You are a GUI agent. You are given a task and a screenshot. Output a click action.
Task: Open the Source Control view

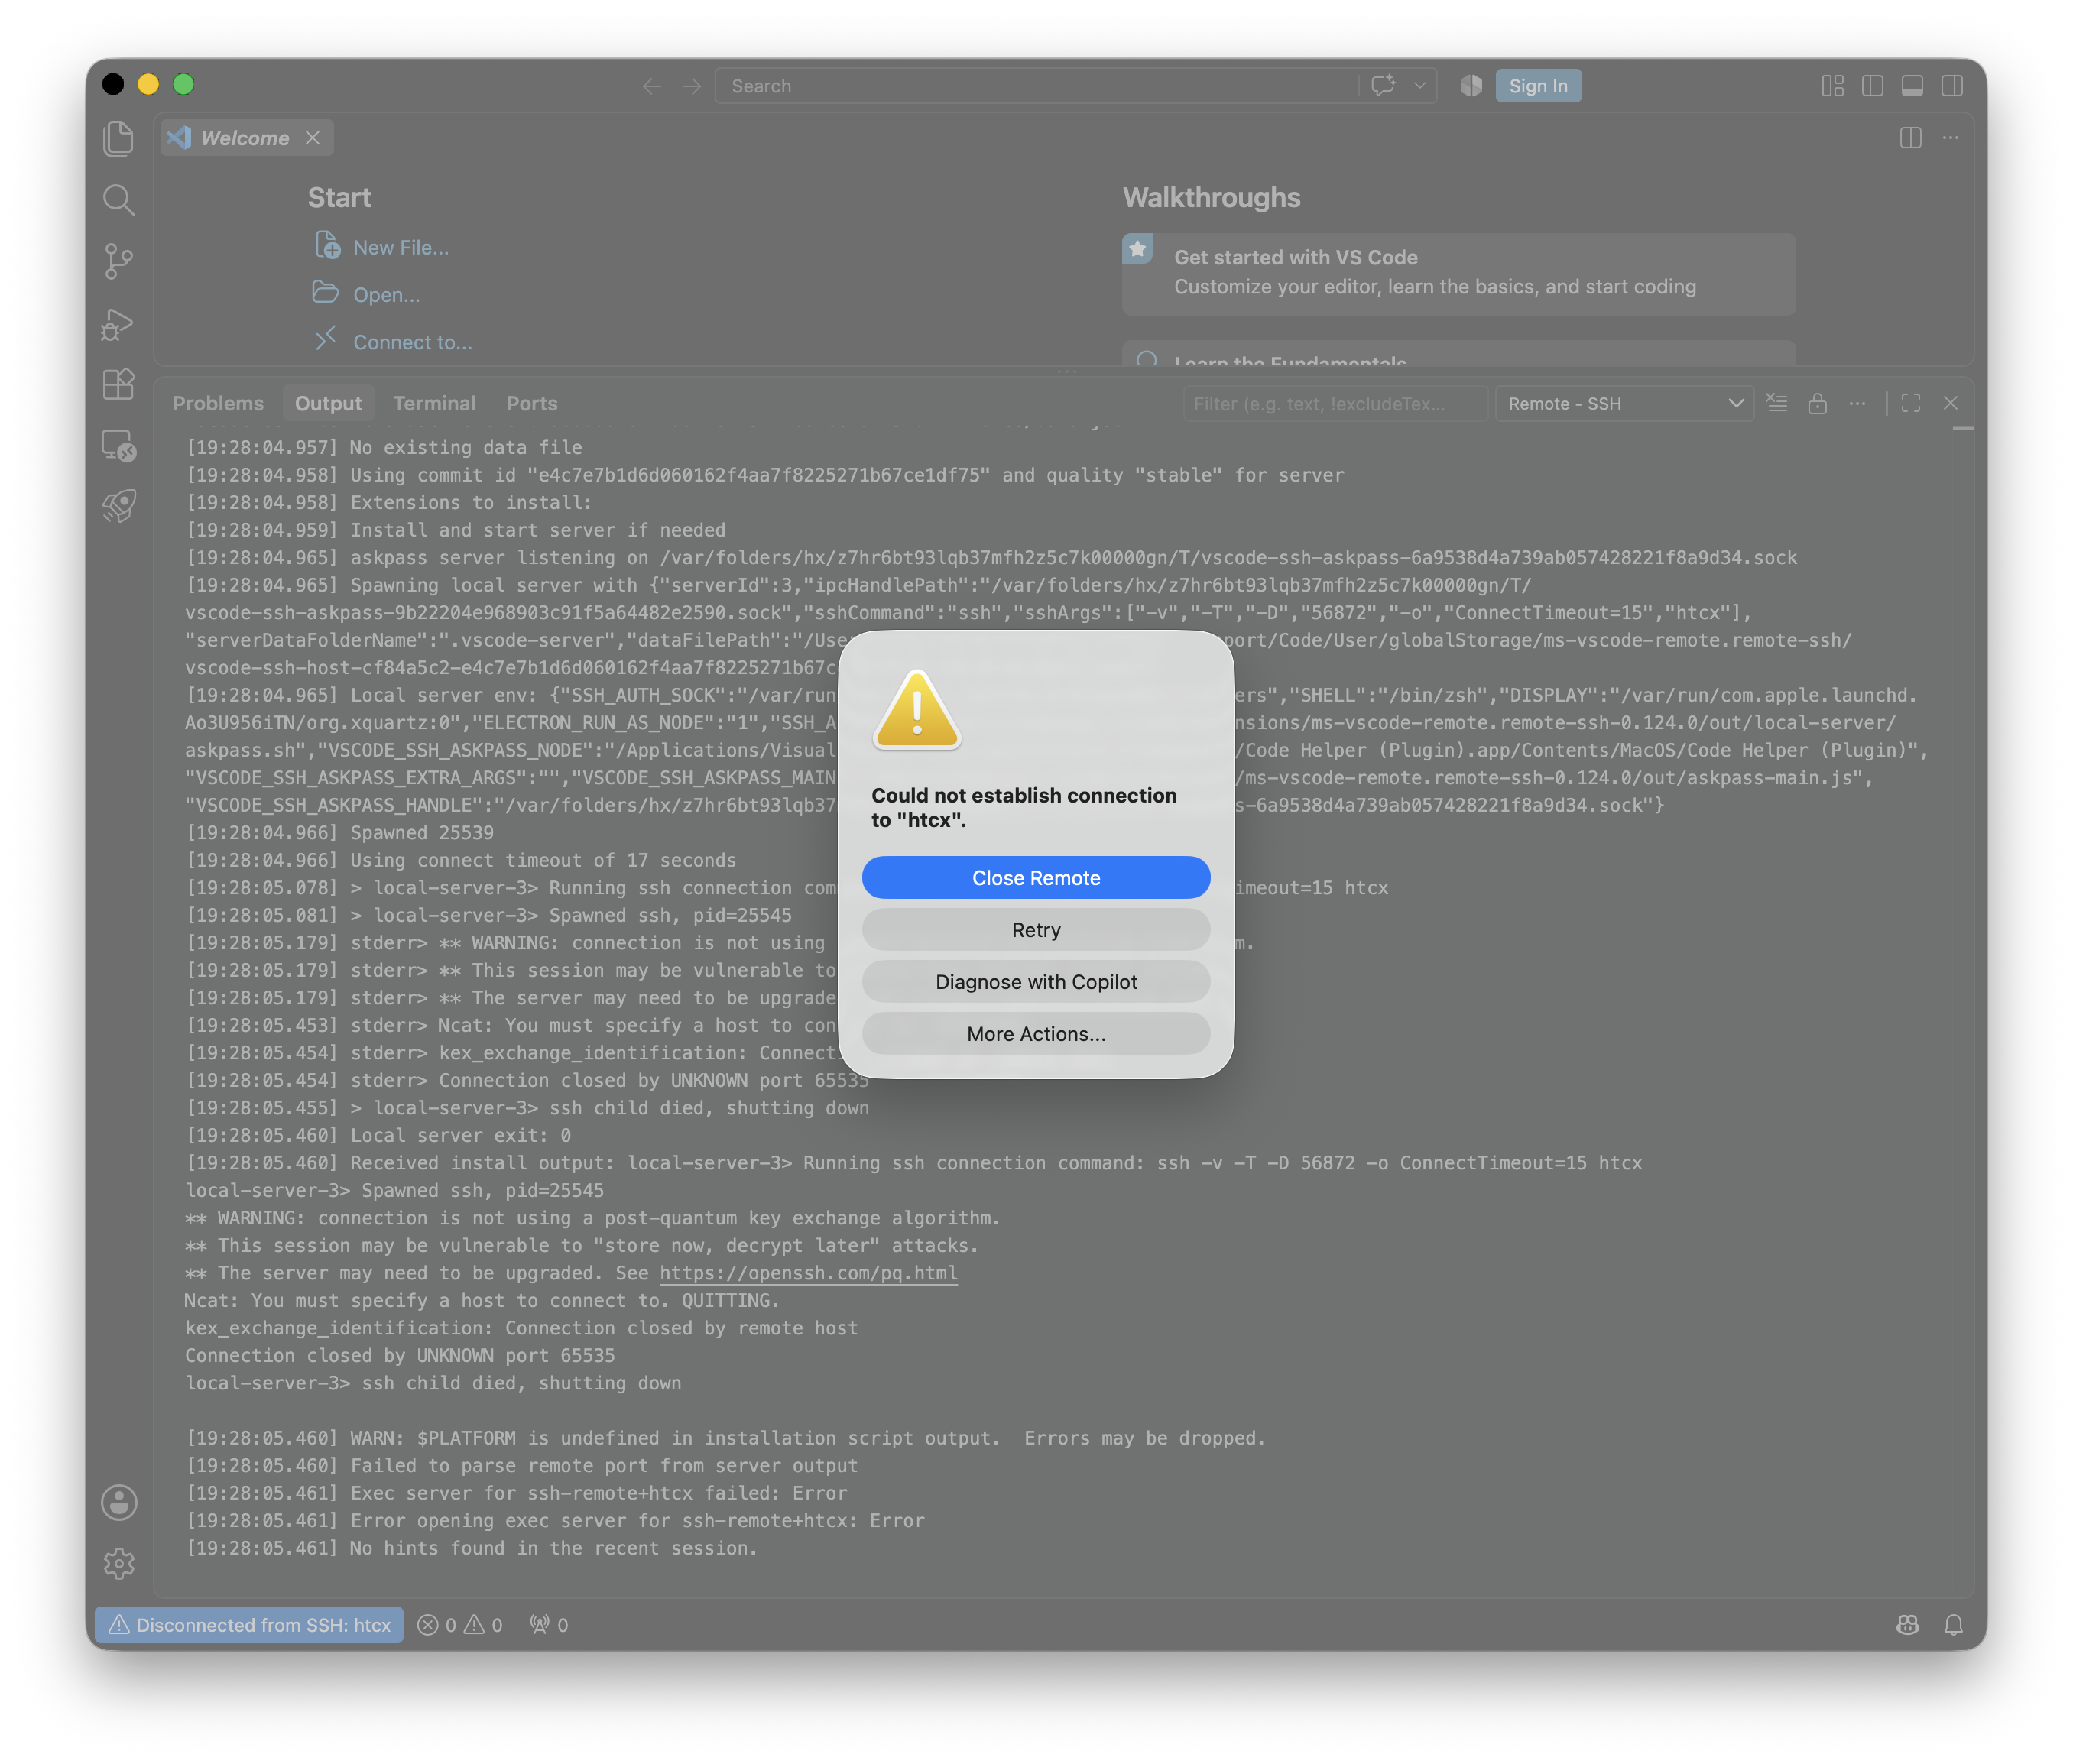coord(118,262)
